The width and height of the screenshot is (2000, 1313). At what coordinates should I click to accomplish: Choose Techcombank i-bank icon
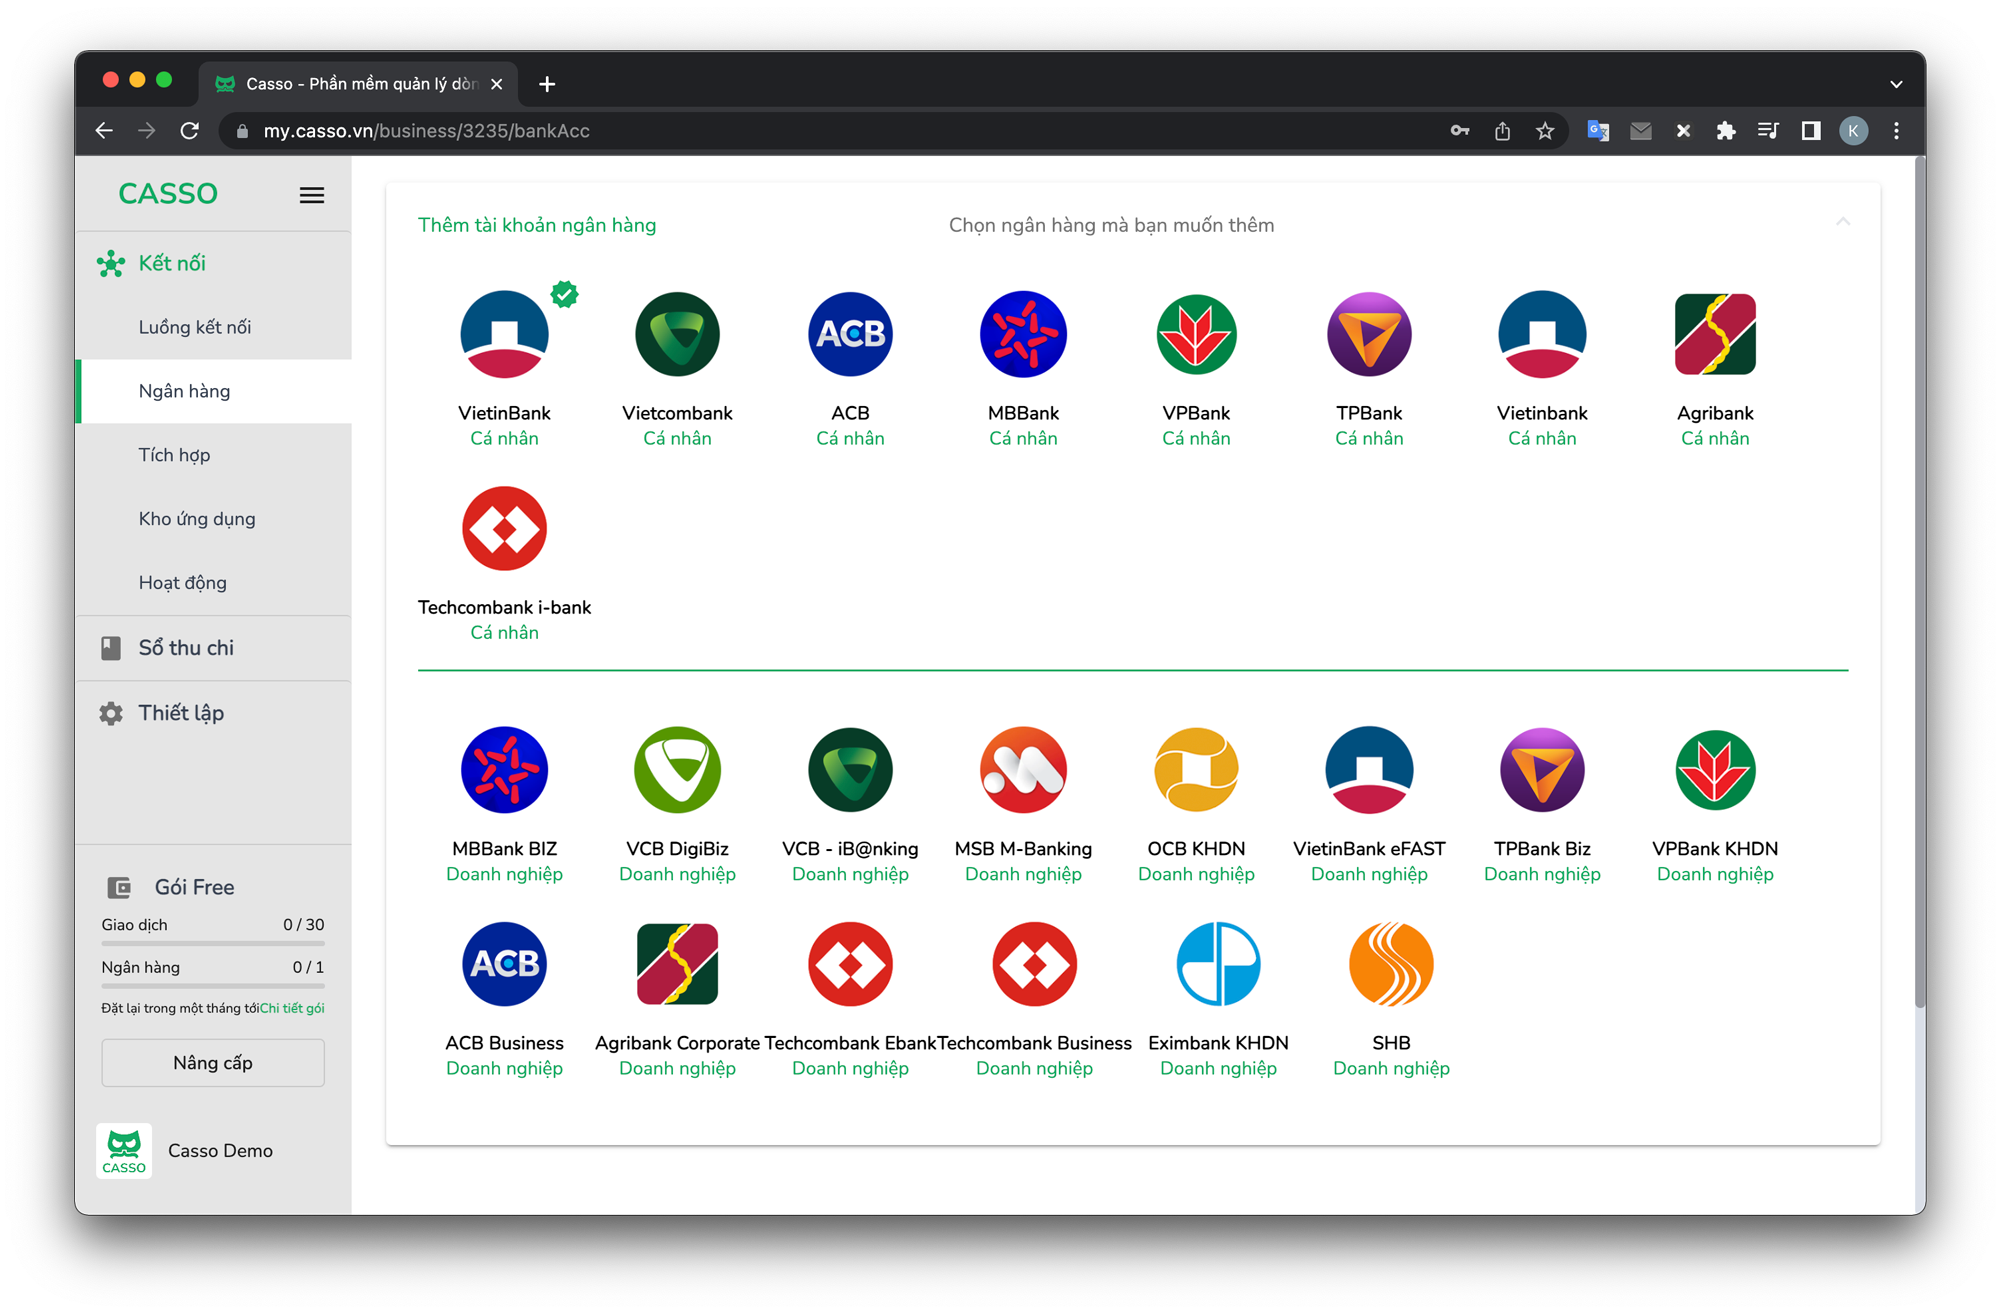(504, 528)
